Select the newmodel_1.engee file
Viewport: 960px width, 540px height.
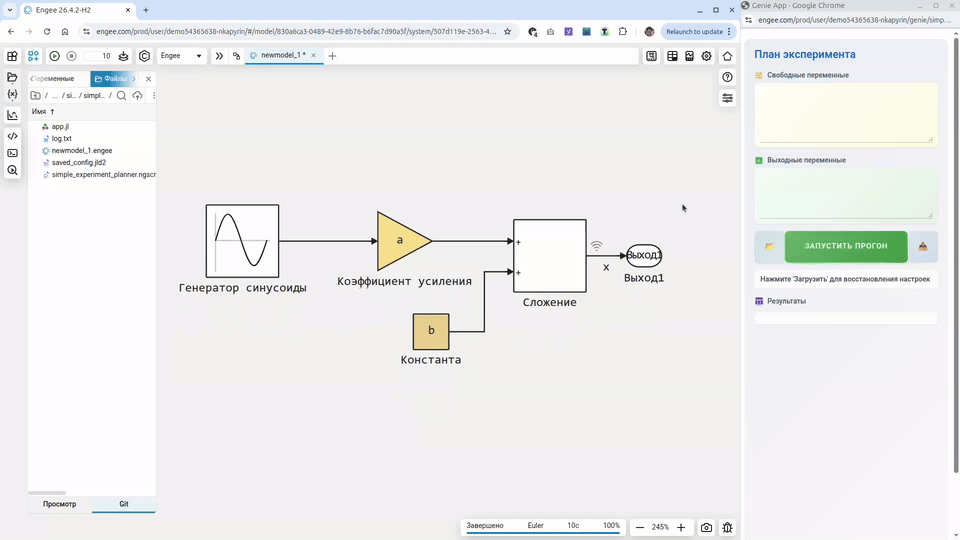tap(81, 151)
